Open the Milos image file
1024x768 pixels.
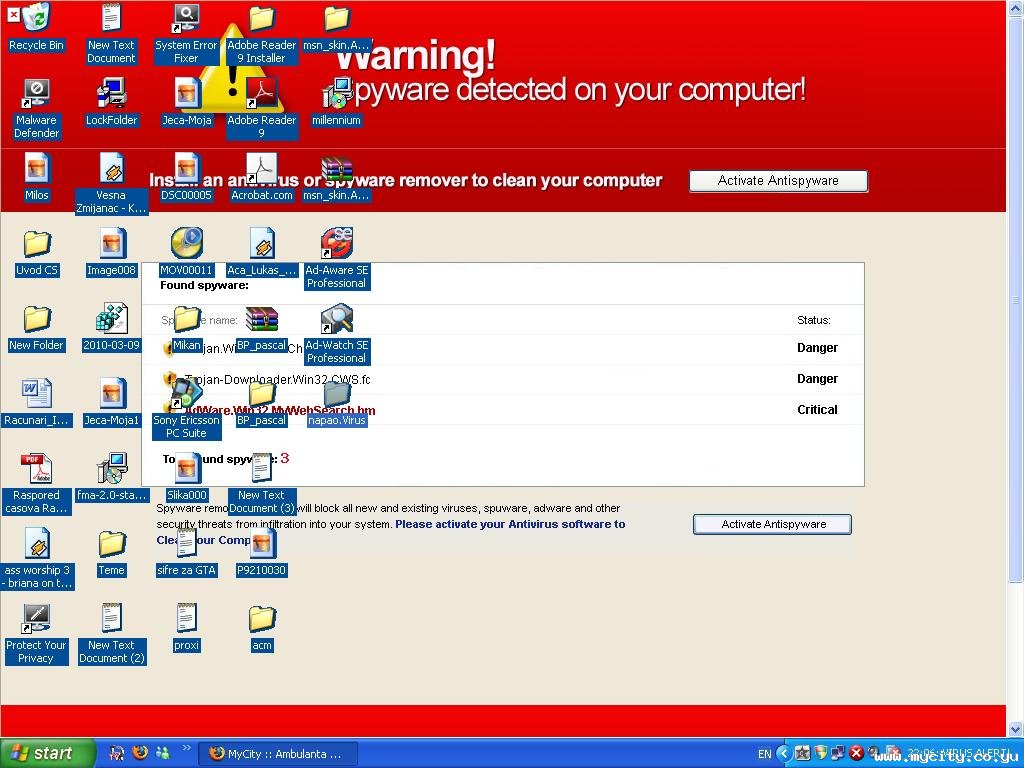[37, 178]
